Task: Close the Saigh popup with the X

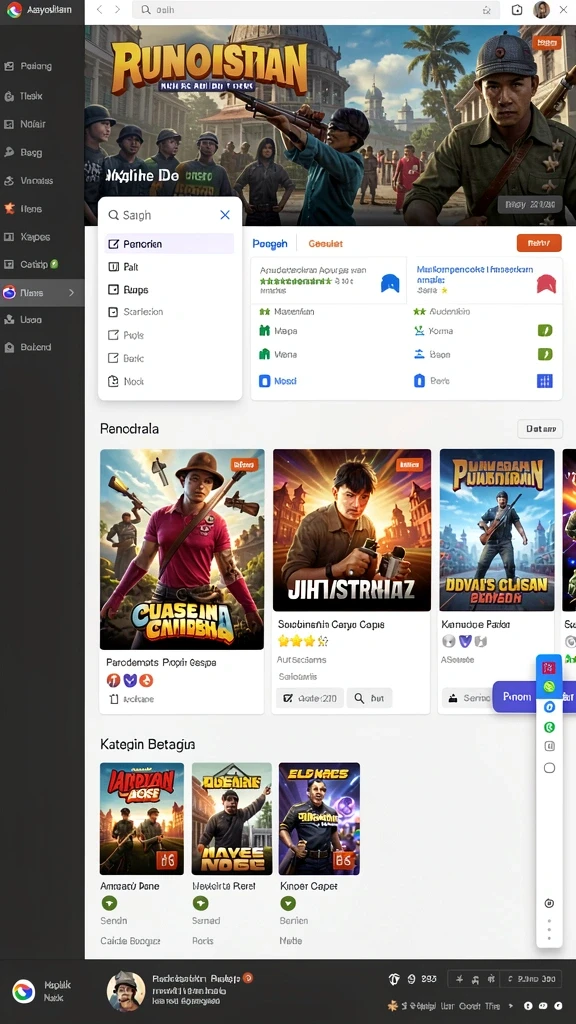Action: (225, 215)
